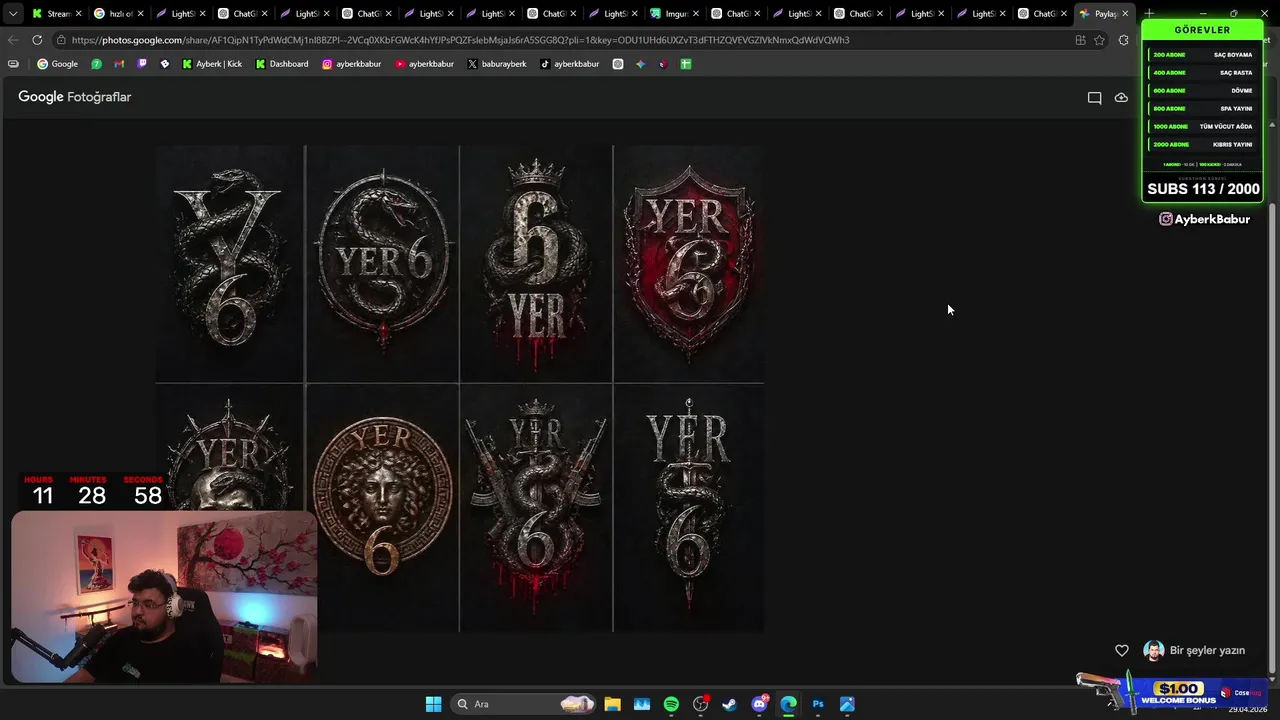Open the Gemini sparkle bookmark icon
The image size is (1280, 720).
coord(640,64)
